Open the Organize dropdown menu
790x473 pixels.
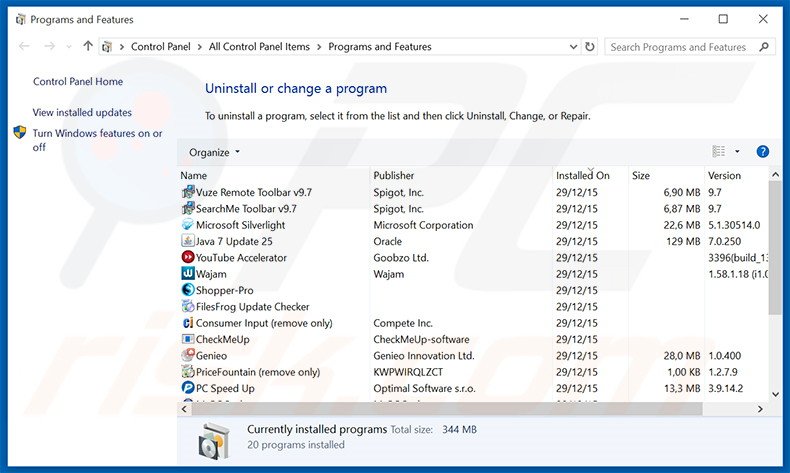tap(214, 152)
